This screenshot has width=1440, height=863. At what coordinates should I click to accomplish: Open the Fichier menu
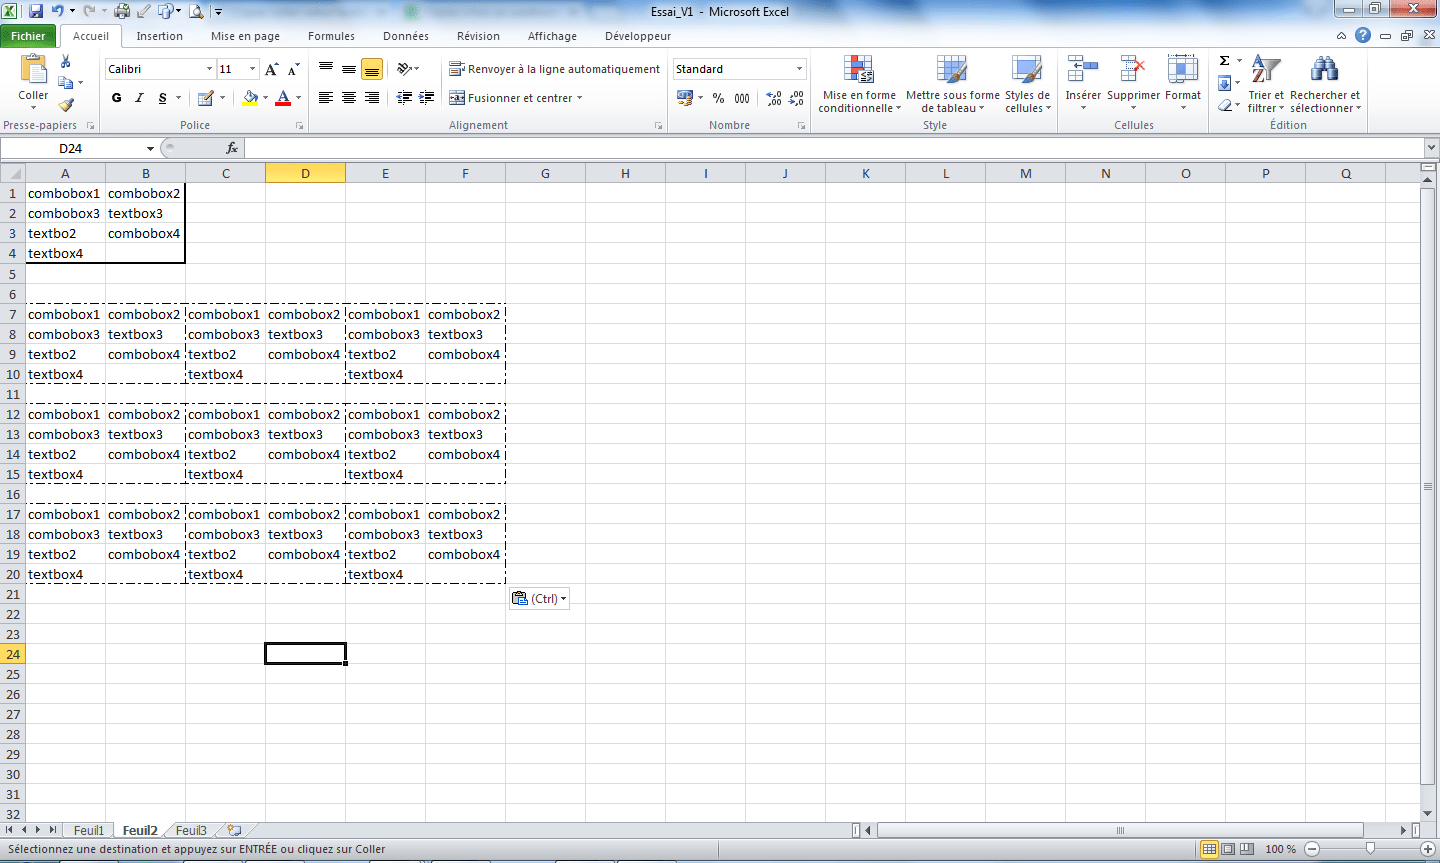[x=28, y=35]
